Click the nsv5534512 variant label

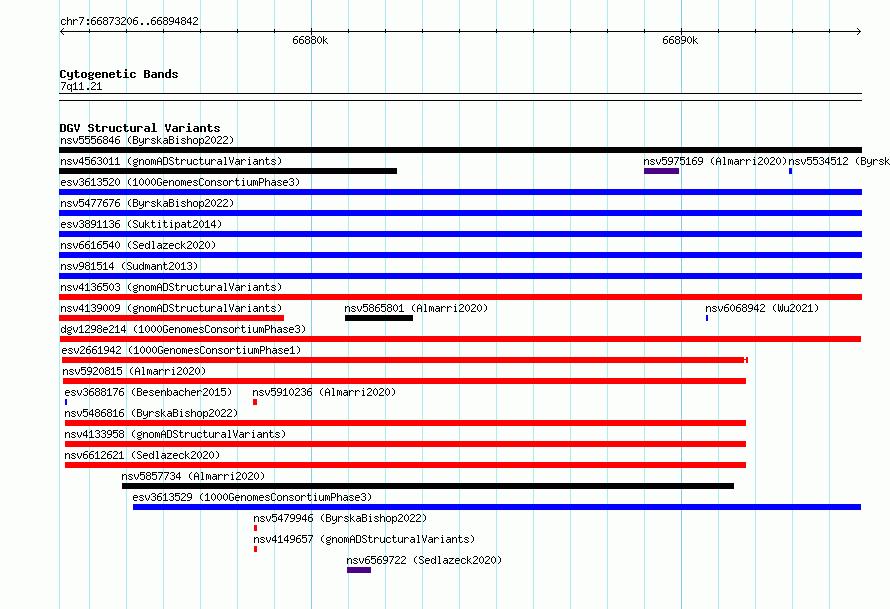[x=839, y=161]
